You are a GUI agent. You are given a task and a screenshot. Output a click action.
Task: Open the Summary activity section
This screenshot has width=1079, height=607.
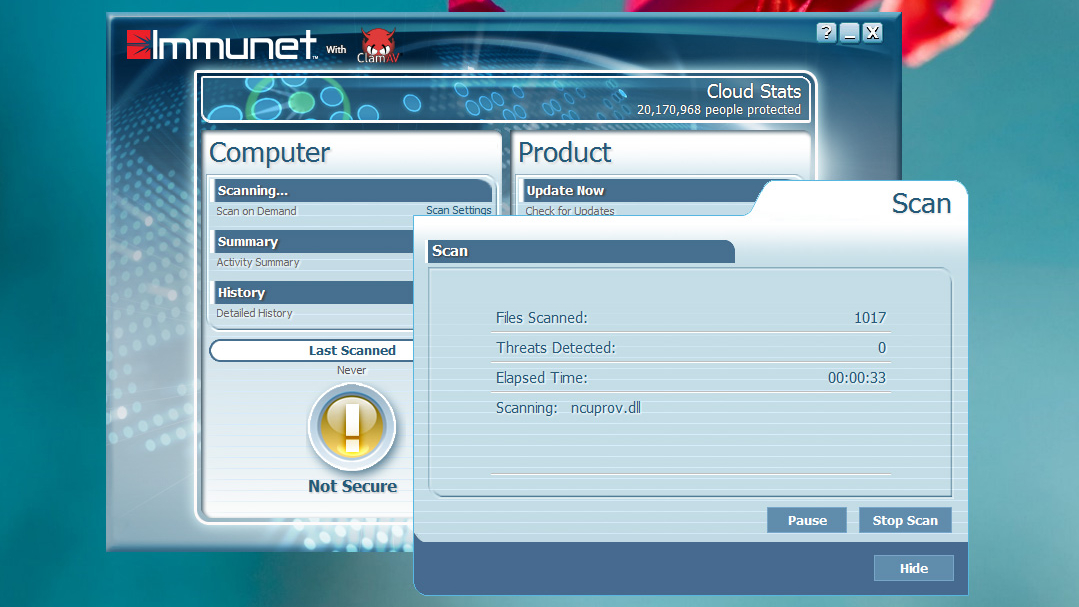pyautogui.click(x=313, y=242)
